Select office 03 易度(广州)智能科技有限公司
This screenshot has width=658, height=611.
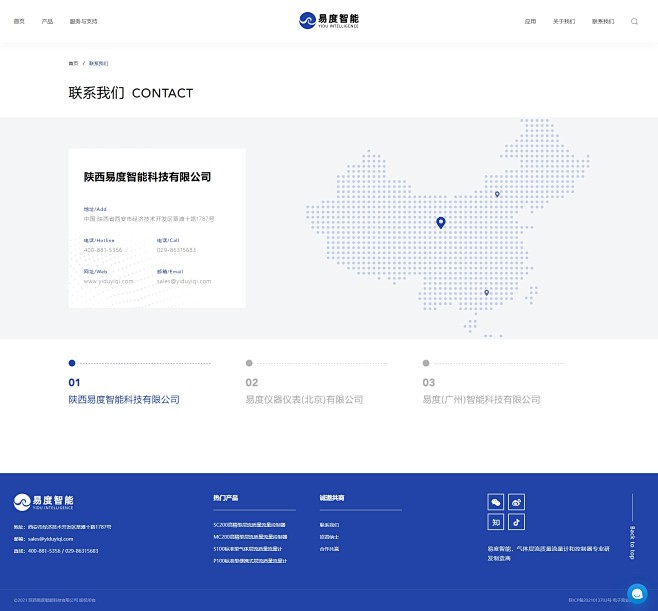[481, 400]
